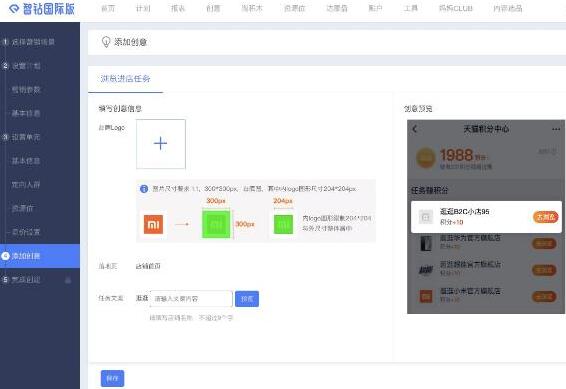The width and height of the screenshot is (566, 389).
Task: Click the red Mi icon in last row
Action: pos(426,296)
